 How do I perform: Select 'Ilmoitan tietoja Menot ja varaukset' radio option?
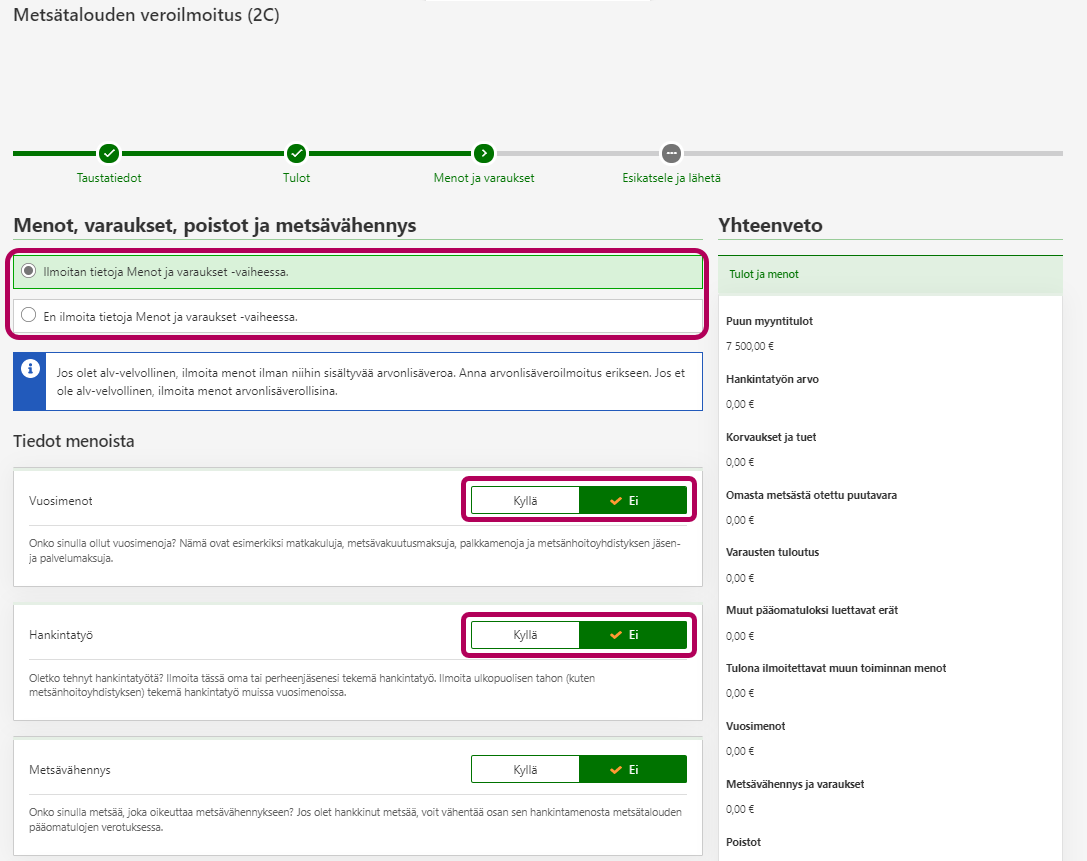(x=29, y=271)
